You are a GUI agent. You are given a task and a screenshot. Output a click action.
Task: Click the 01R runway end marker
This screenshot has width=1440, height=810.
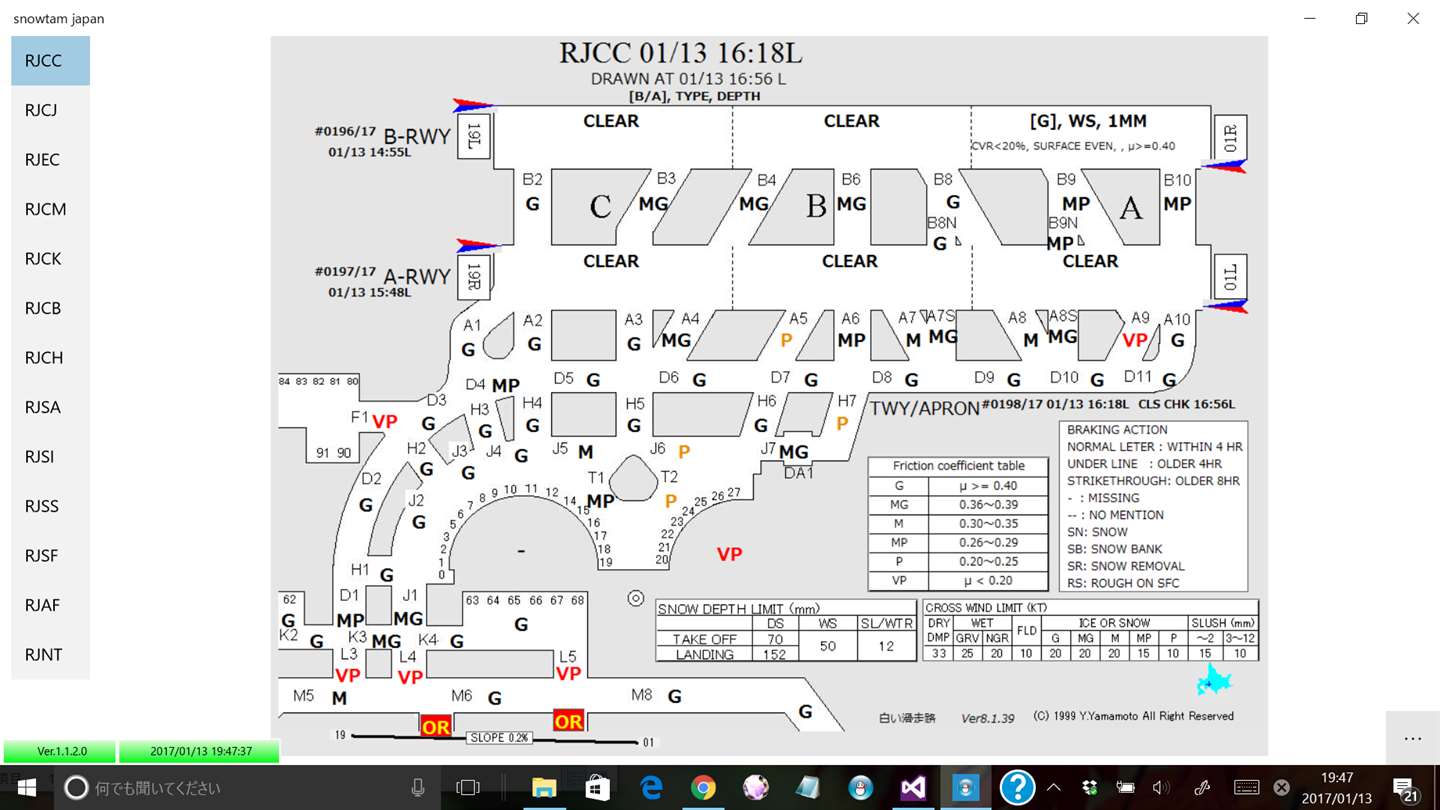(x=1230, y=136)
